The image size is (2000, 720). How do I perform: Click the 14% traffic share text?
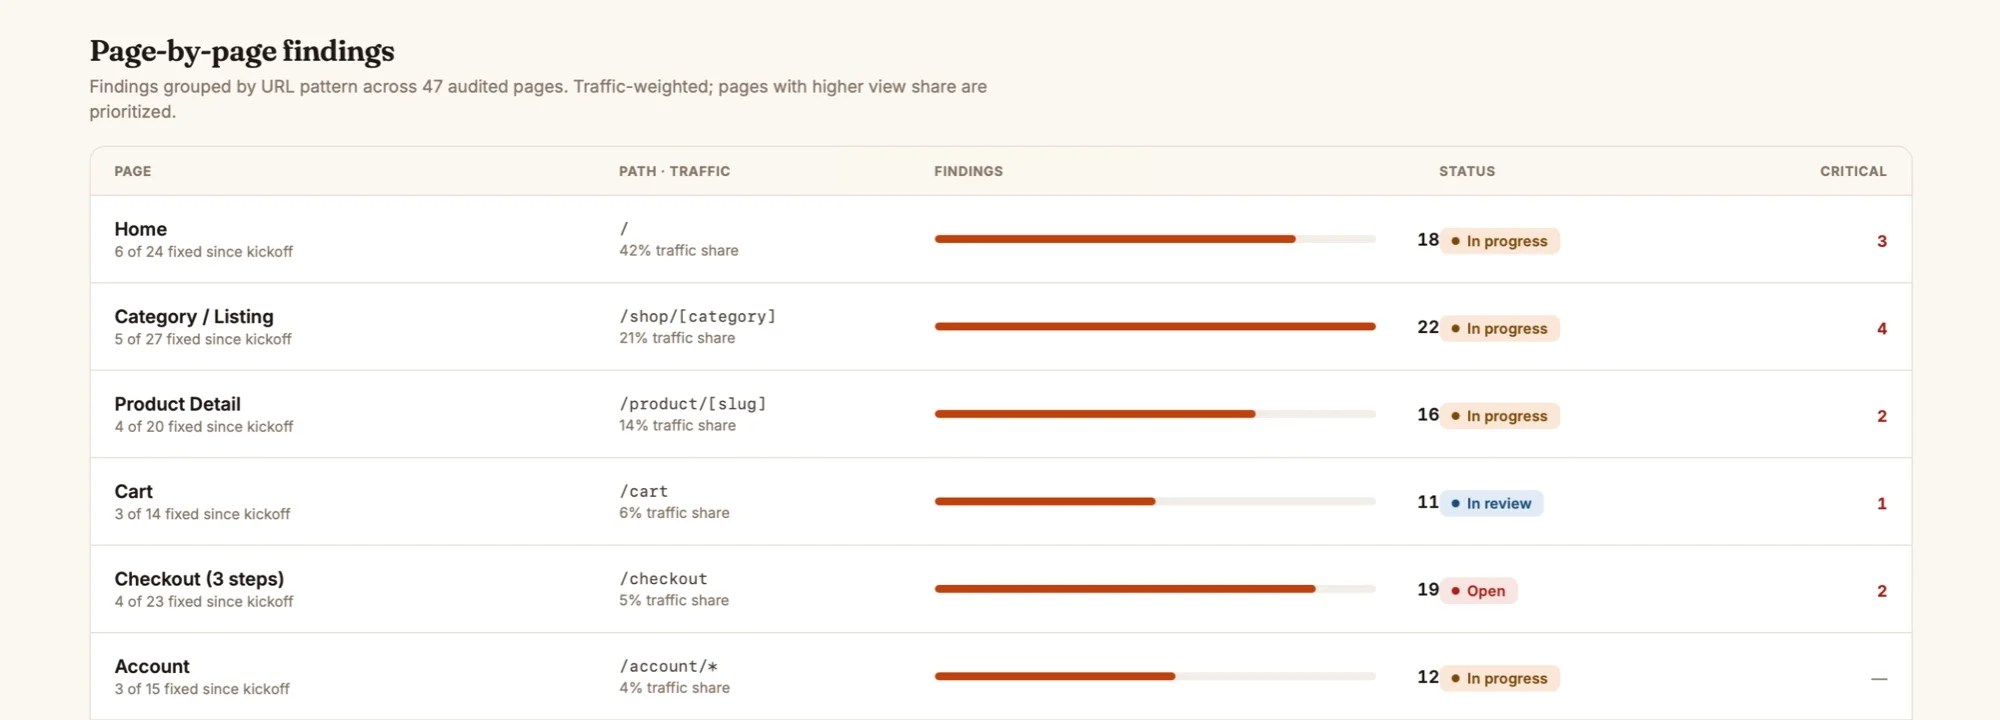tap(677, 426)
